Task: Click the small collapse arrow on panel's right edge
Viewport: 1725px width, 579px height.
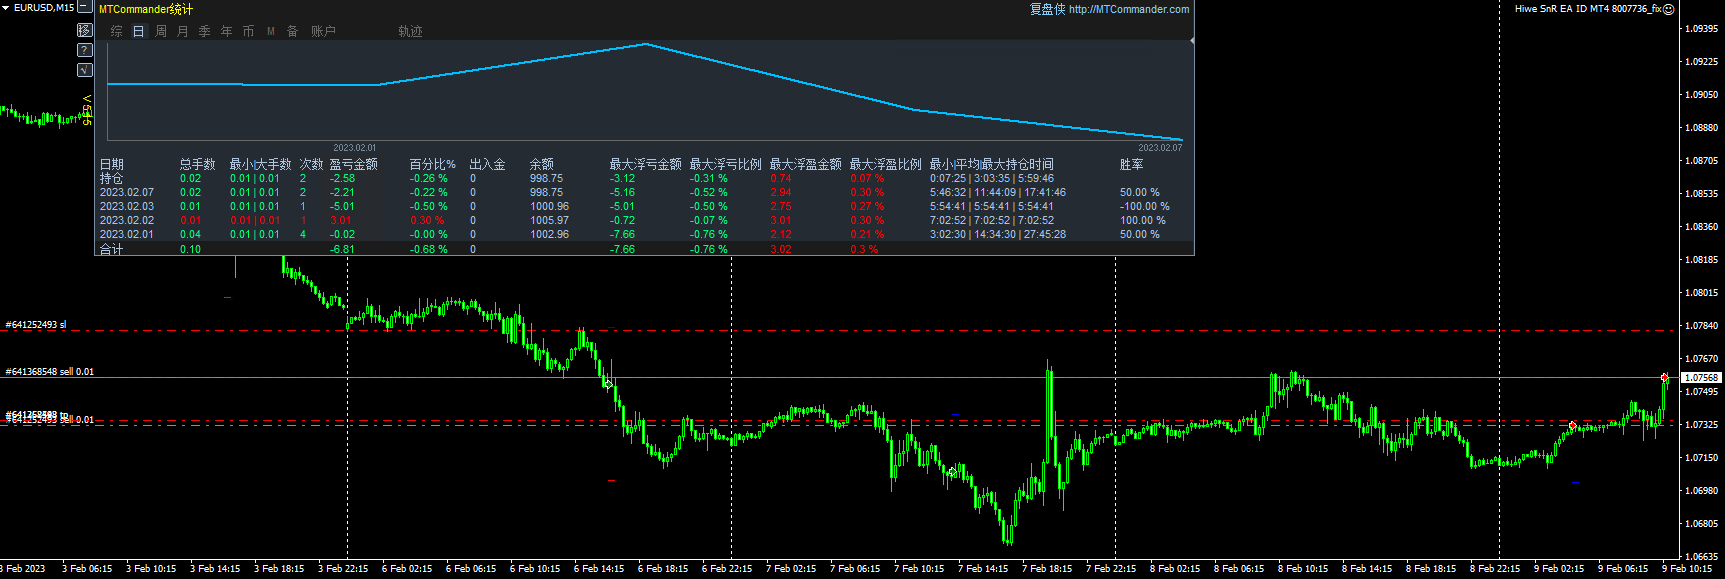Action: [1192, 40]
